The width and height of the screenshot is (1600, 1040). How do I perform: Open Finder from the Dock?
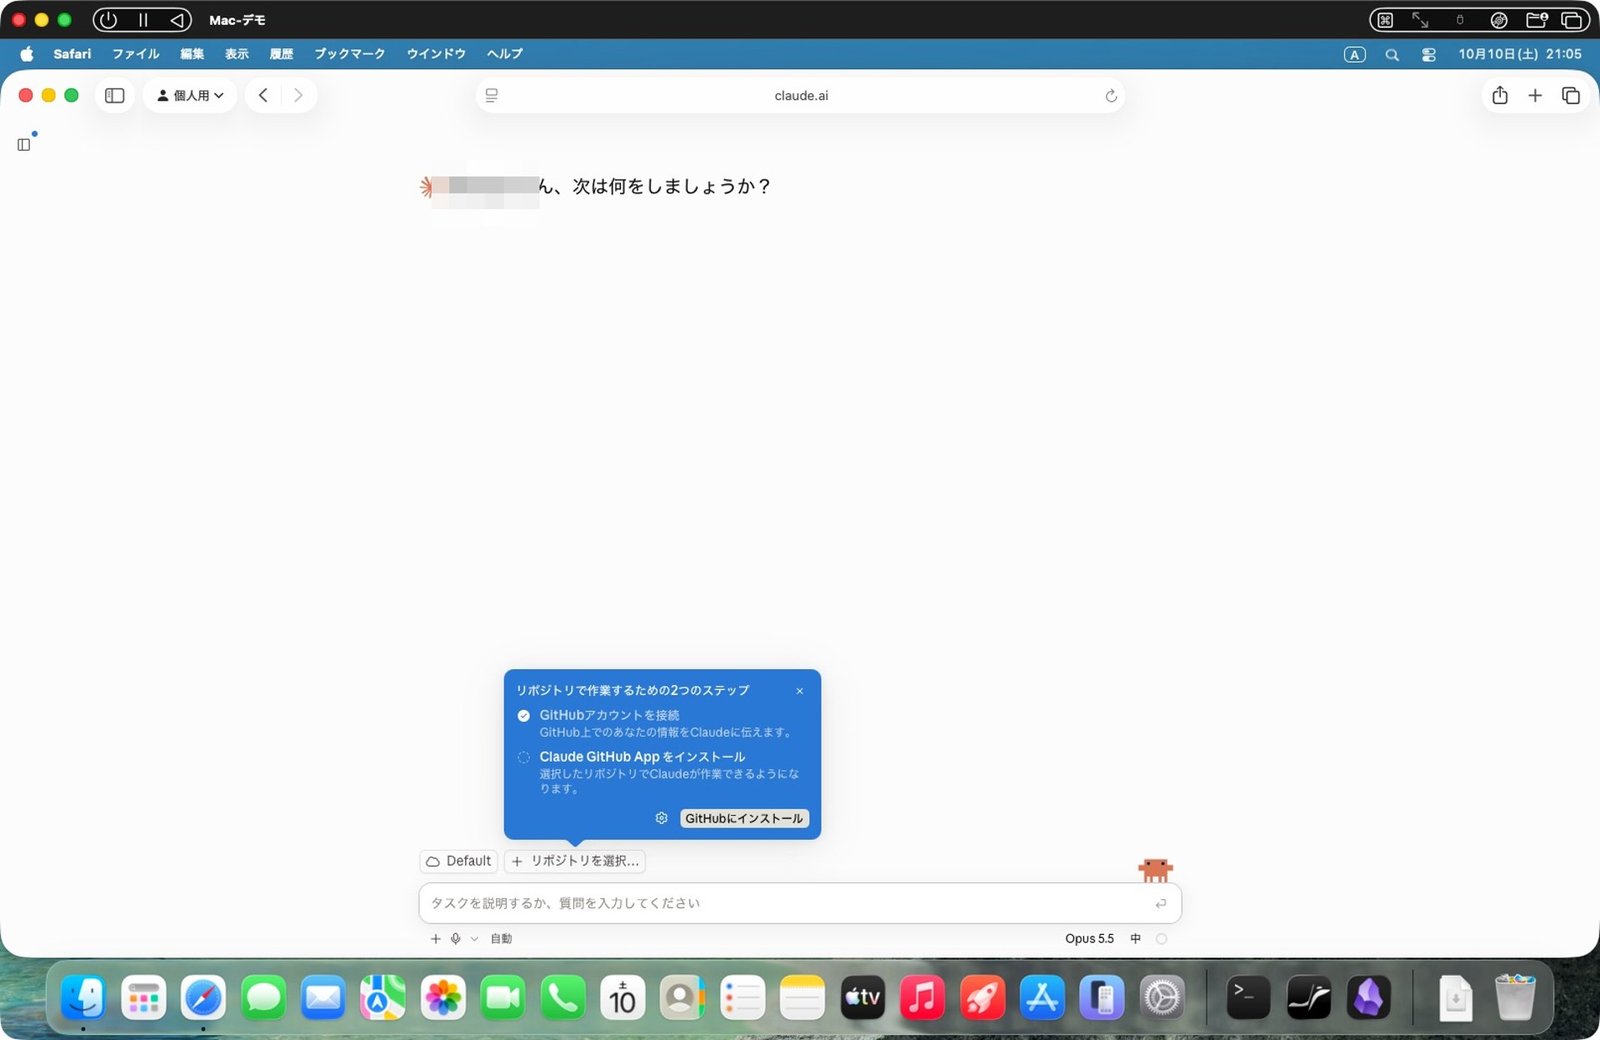83,998
